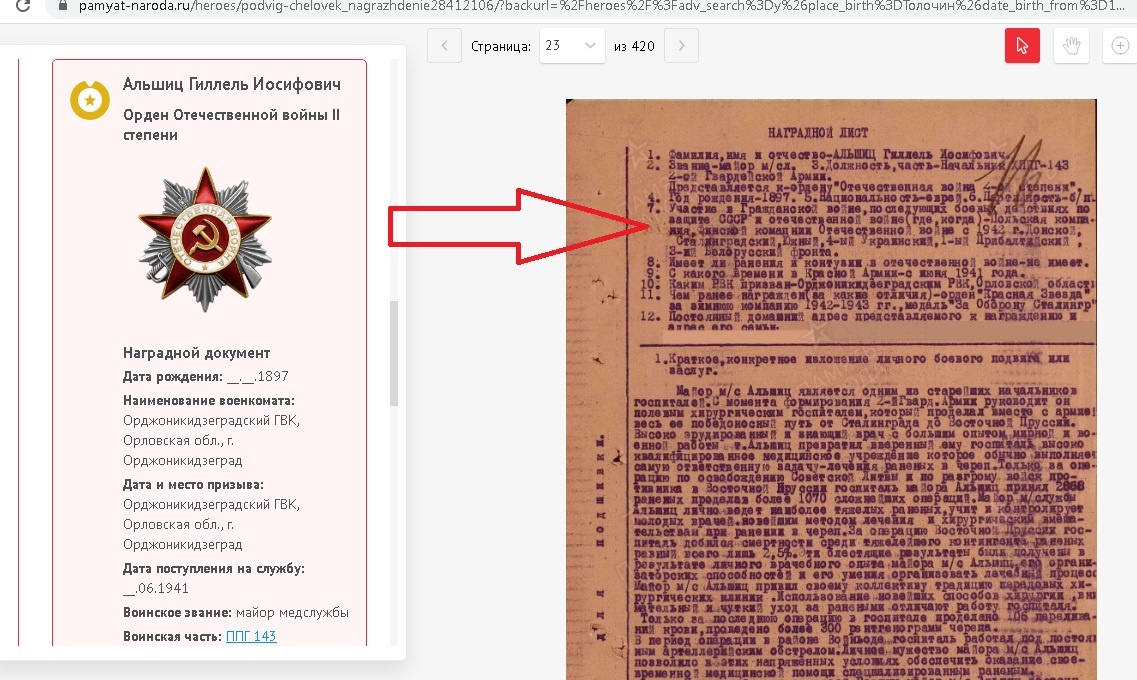Click the scanned award document image
Screen dimensions: 1137x680
[x=831, y=389]
